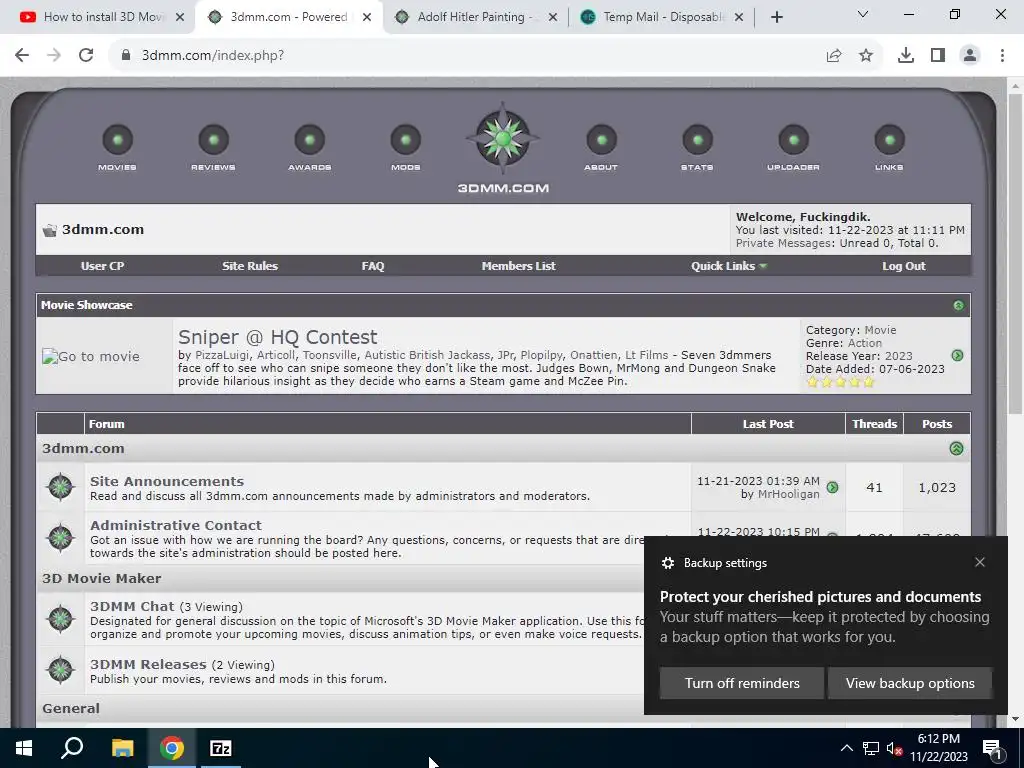1024x768 pixels.
Task: Click View backup options button
Action: point(910,683)
